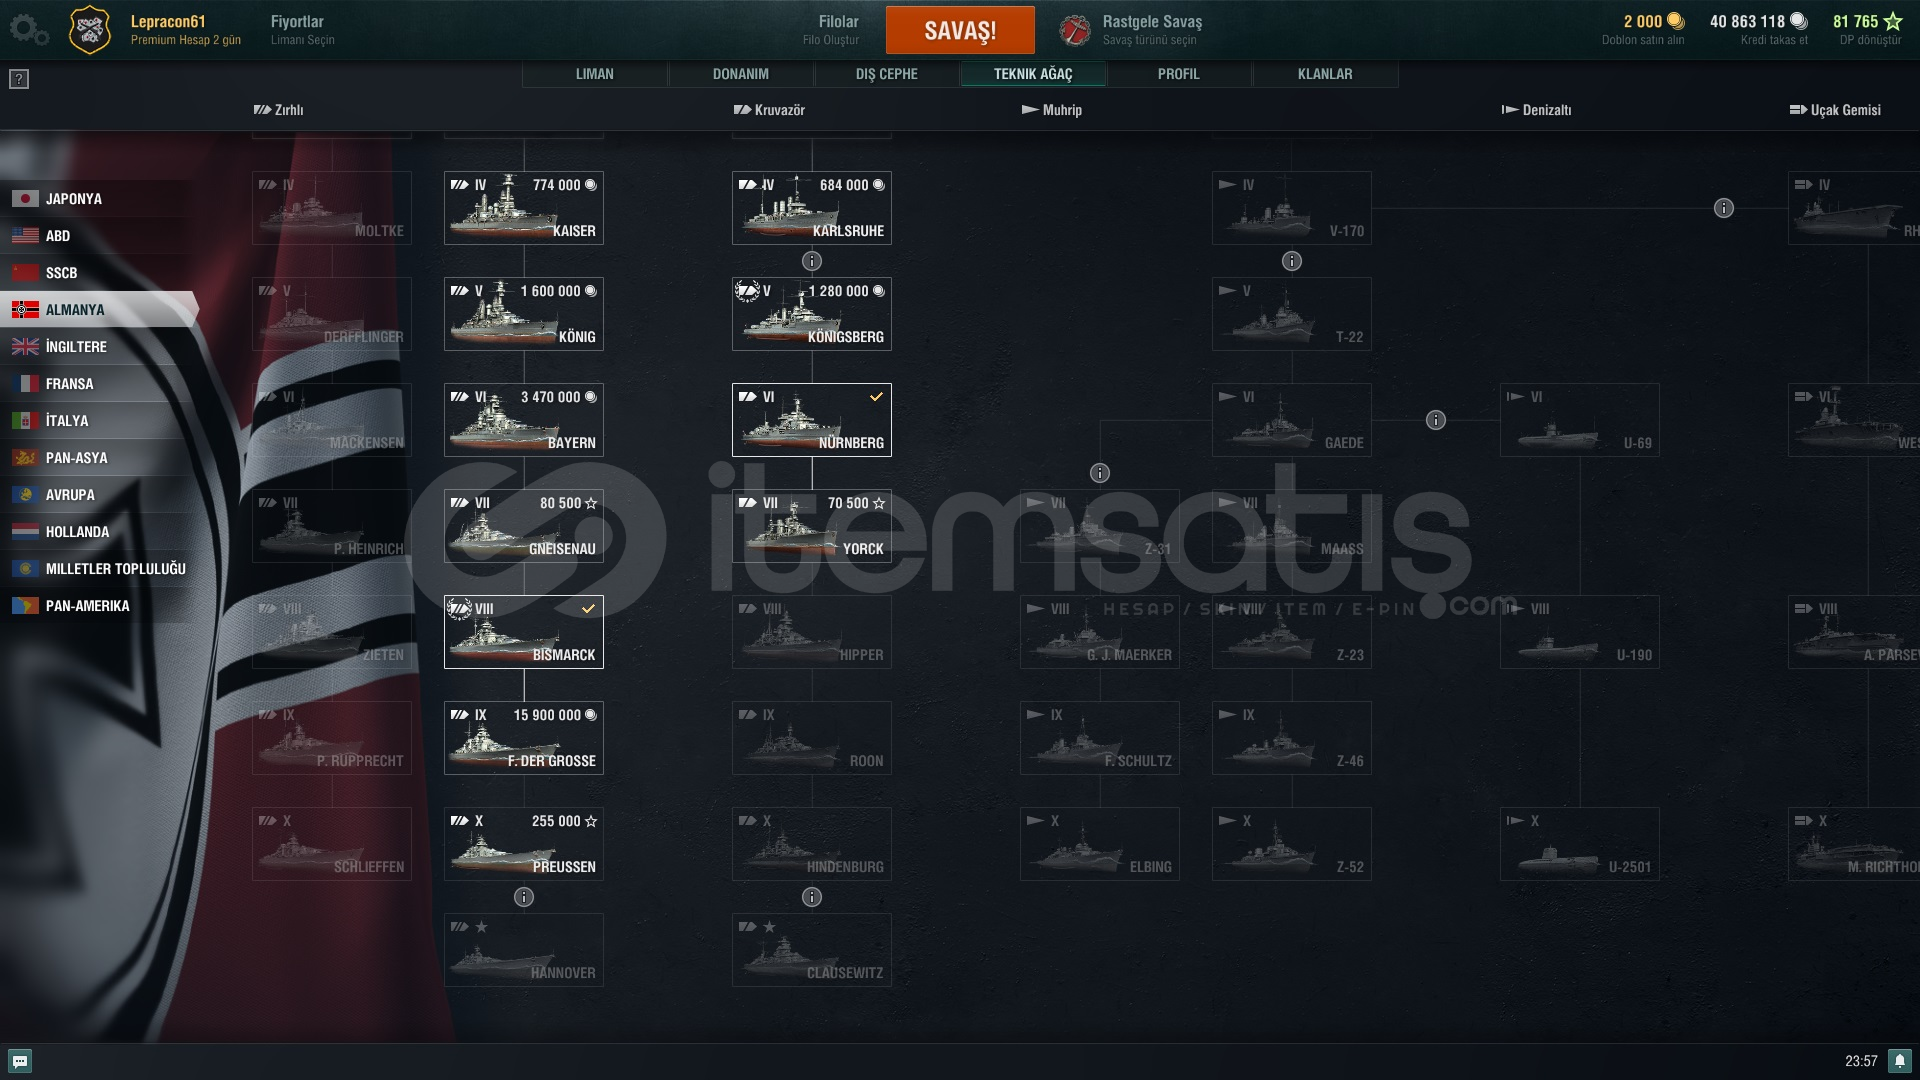Click the info icon below V-170
The width and height of the screenshot is (1920, 1080).
click(x=1292, y=261)
